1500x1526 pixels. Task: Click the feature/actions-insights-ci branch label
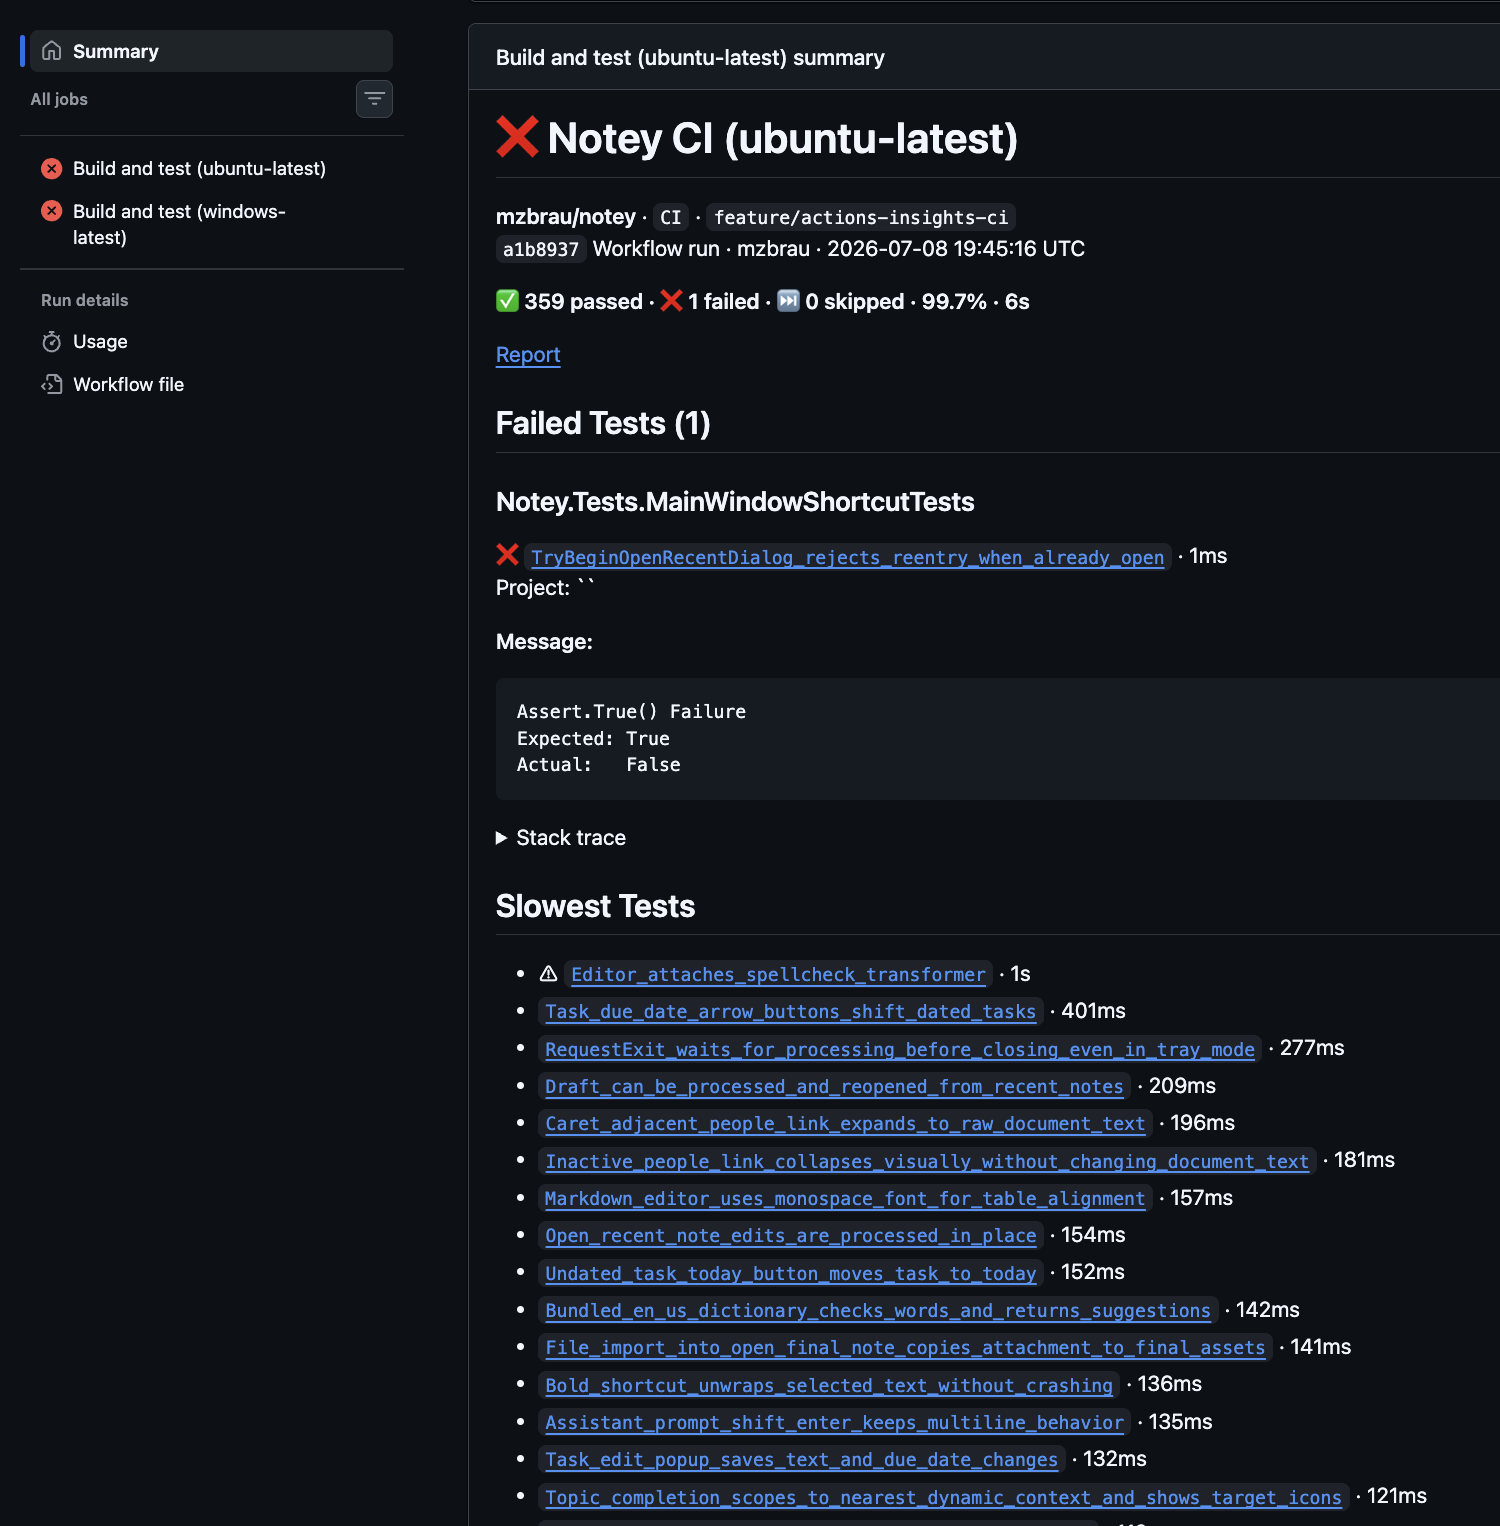tap(861, 218)
